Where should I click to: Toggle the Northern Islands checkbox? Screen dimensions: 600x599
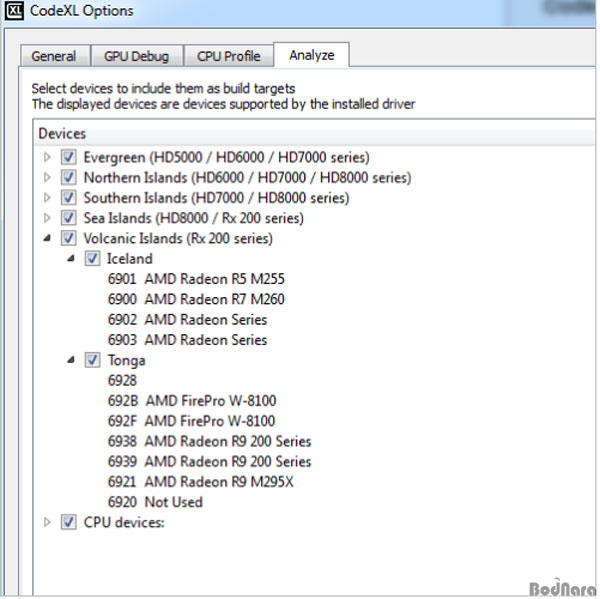coord(69,178)
